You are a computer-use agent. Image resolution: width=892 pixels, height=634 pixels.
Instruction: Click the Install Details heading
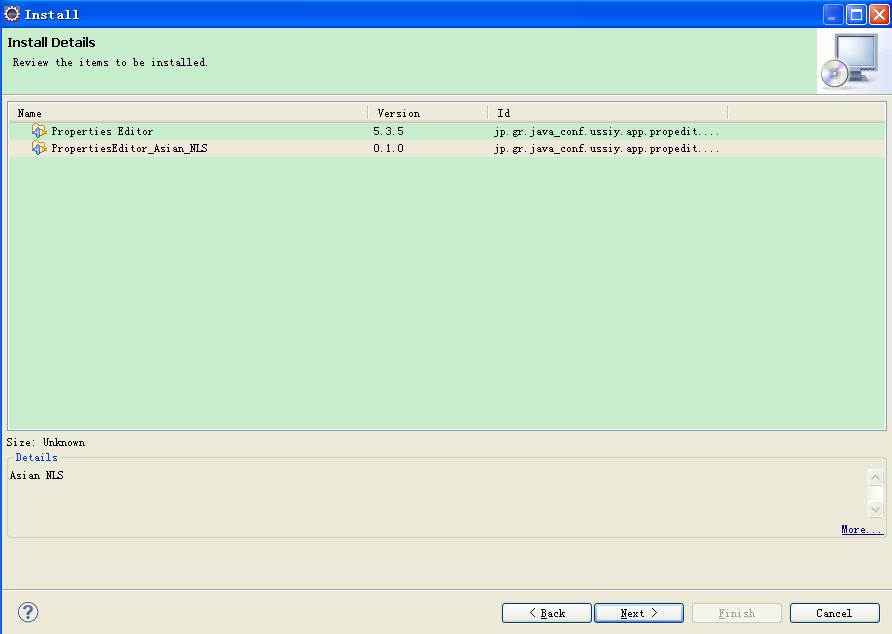pos(51,43)
